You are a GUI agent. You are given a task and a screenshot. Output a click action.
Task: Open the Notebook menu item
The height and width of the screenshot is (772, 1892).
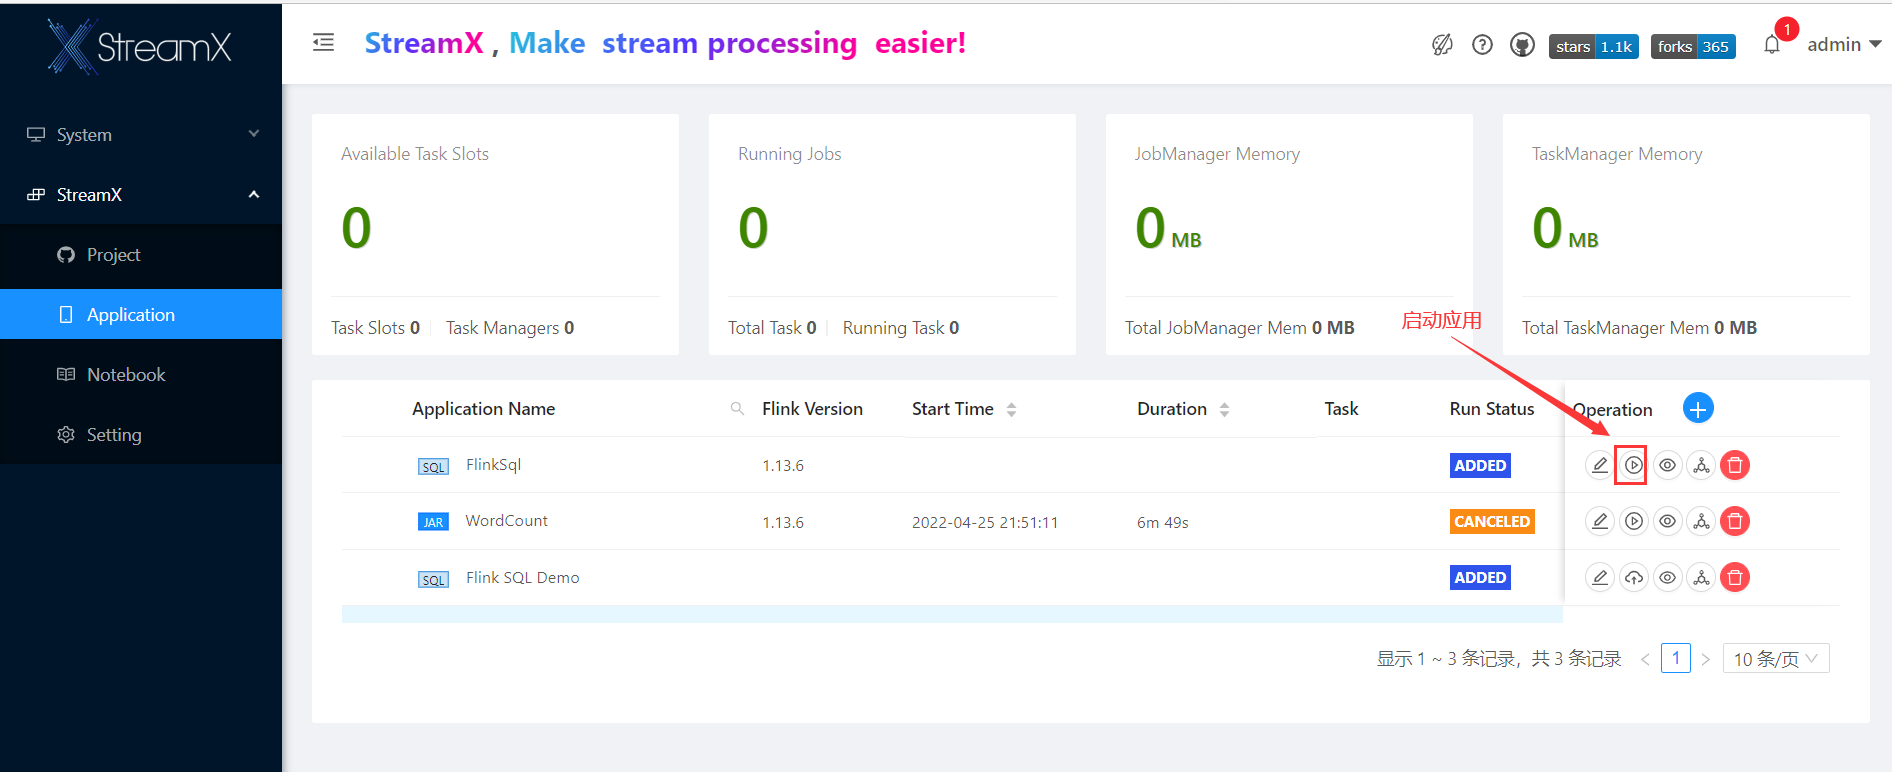click(x=141, y=374)
